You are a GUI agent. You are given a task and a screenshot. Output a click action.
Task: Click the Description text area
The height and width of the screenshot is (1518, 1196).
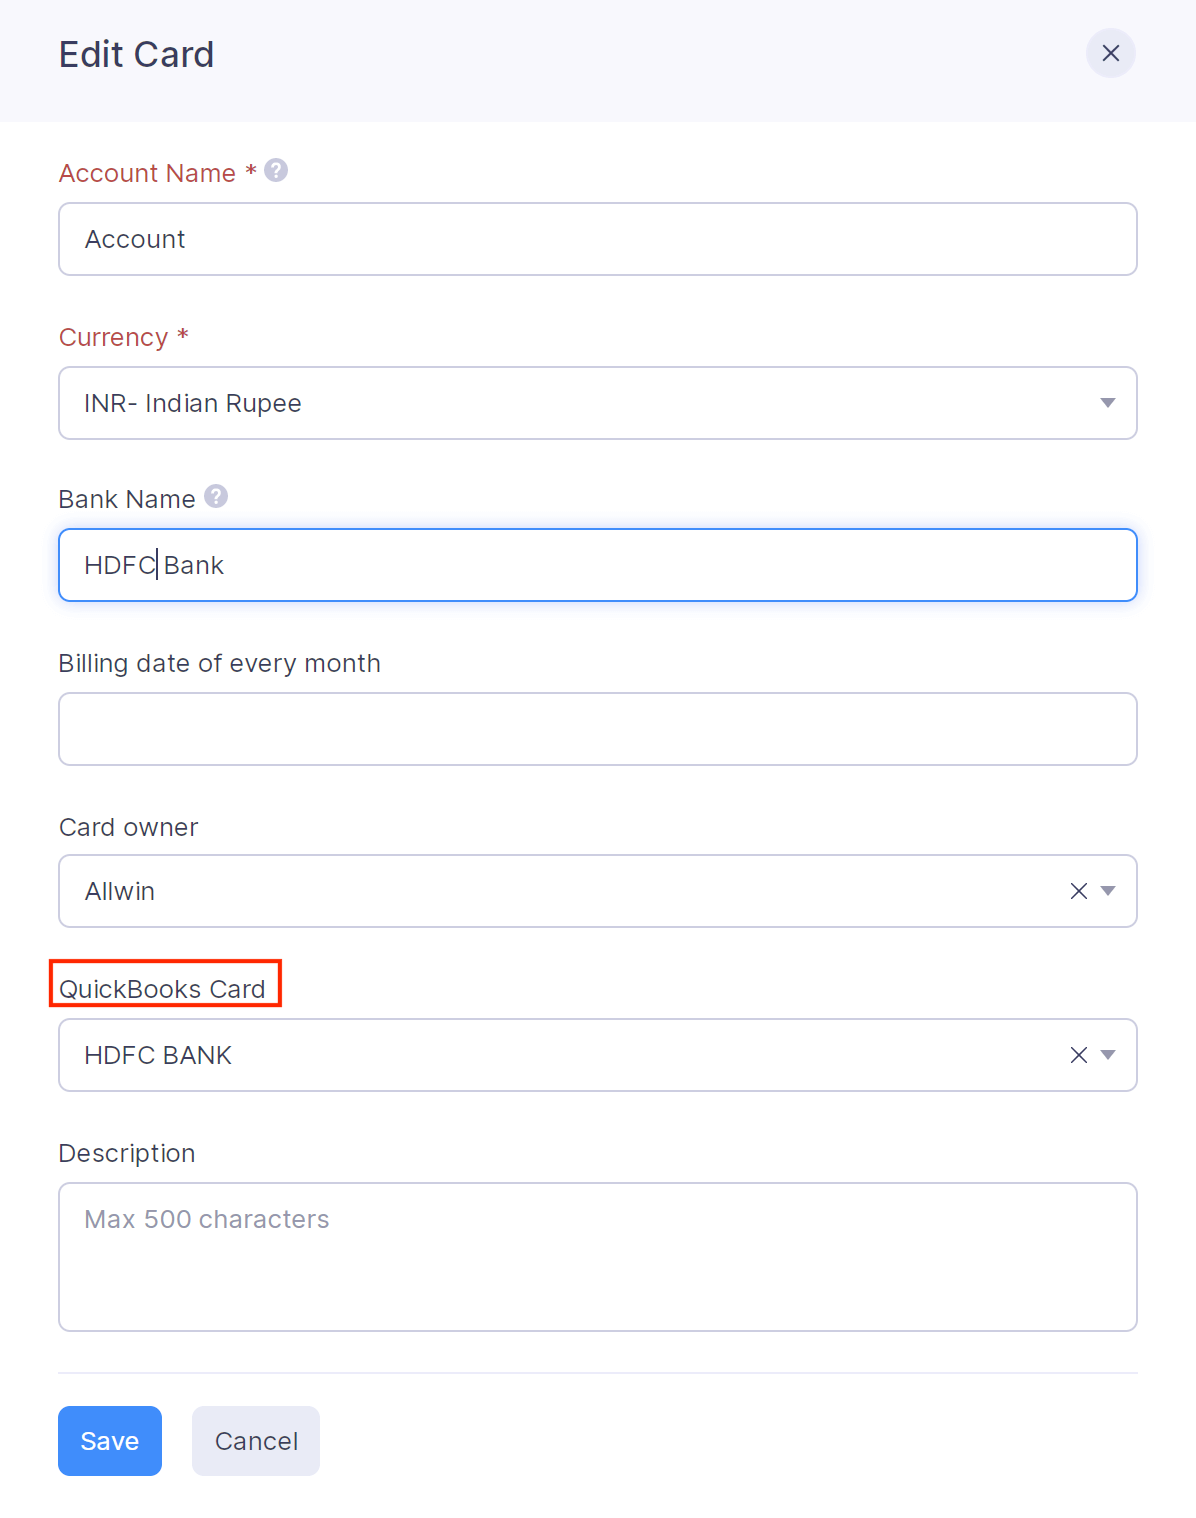pyautogui.click(x=597, y=1257)
